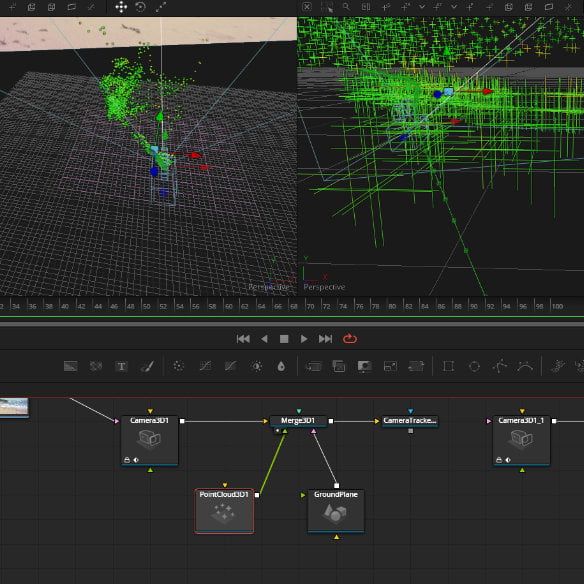Add the Matte Control tool
Image resolution: width=584 pixels, height=584 pixels.
point(364,366)
